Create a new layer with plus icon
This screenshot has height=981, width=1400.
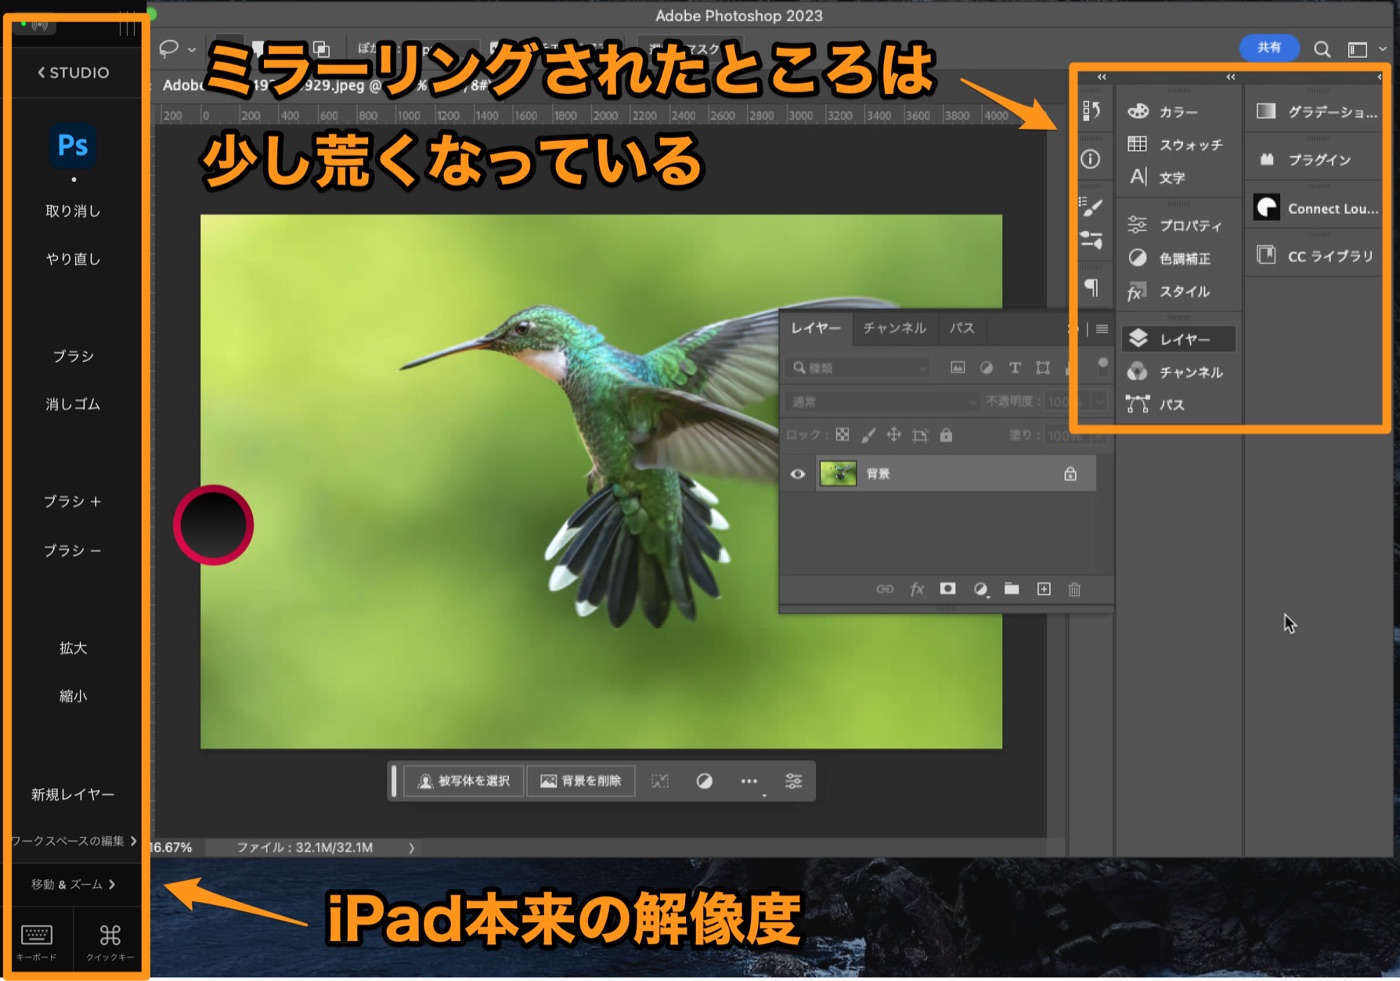pos(1044,589)
